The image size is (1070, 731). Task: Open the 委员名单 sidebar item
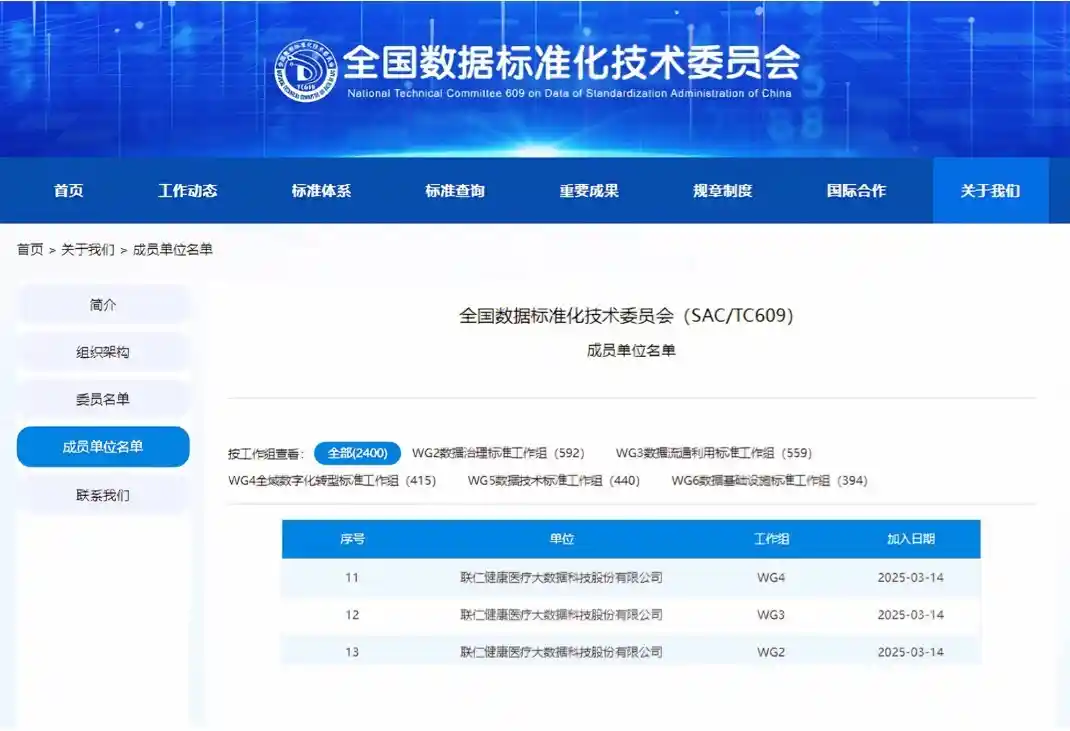tap(103, 399)
